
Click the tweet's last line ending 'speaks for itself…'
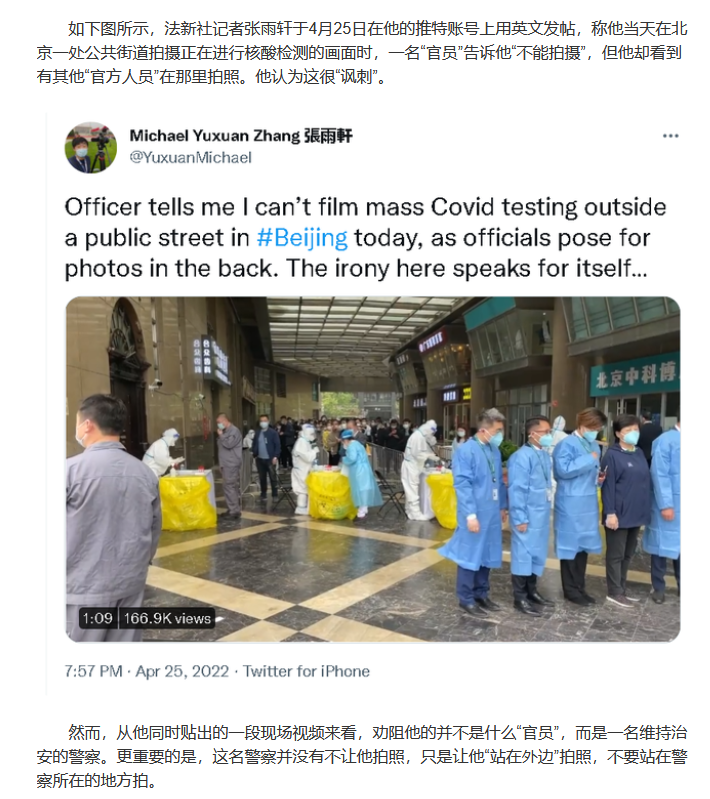click(x=356, y=269)
